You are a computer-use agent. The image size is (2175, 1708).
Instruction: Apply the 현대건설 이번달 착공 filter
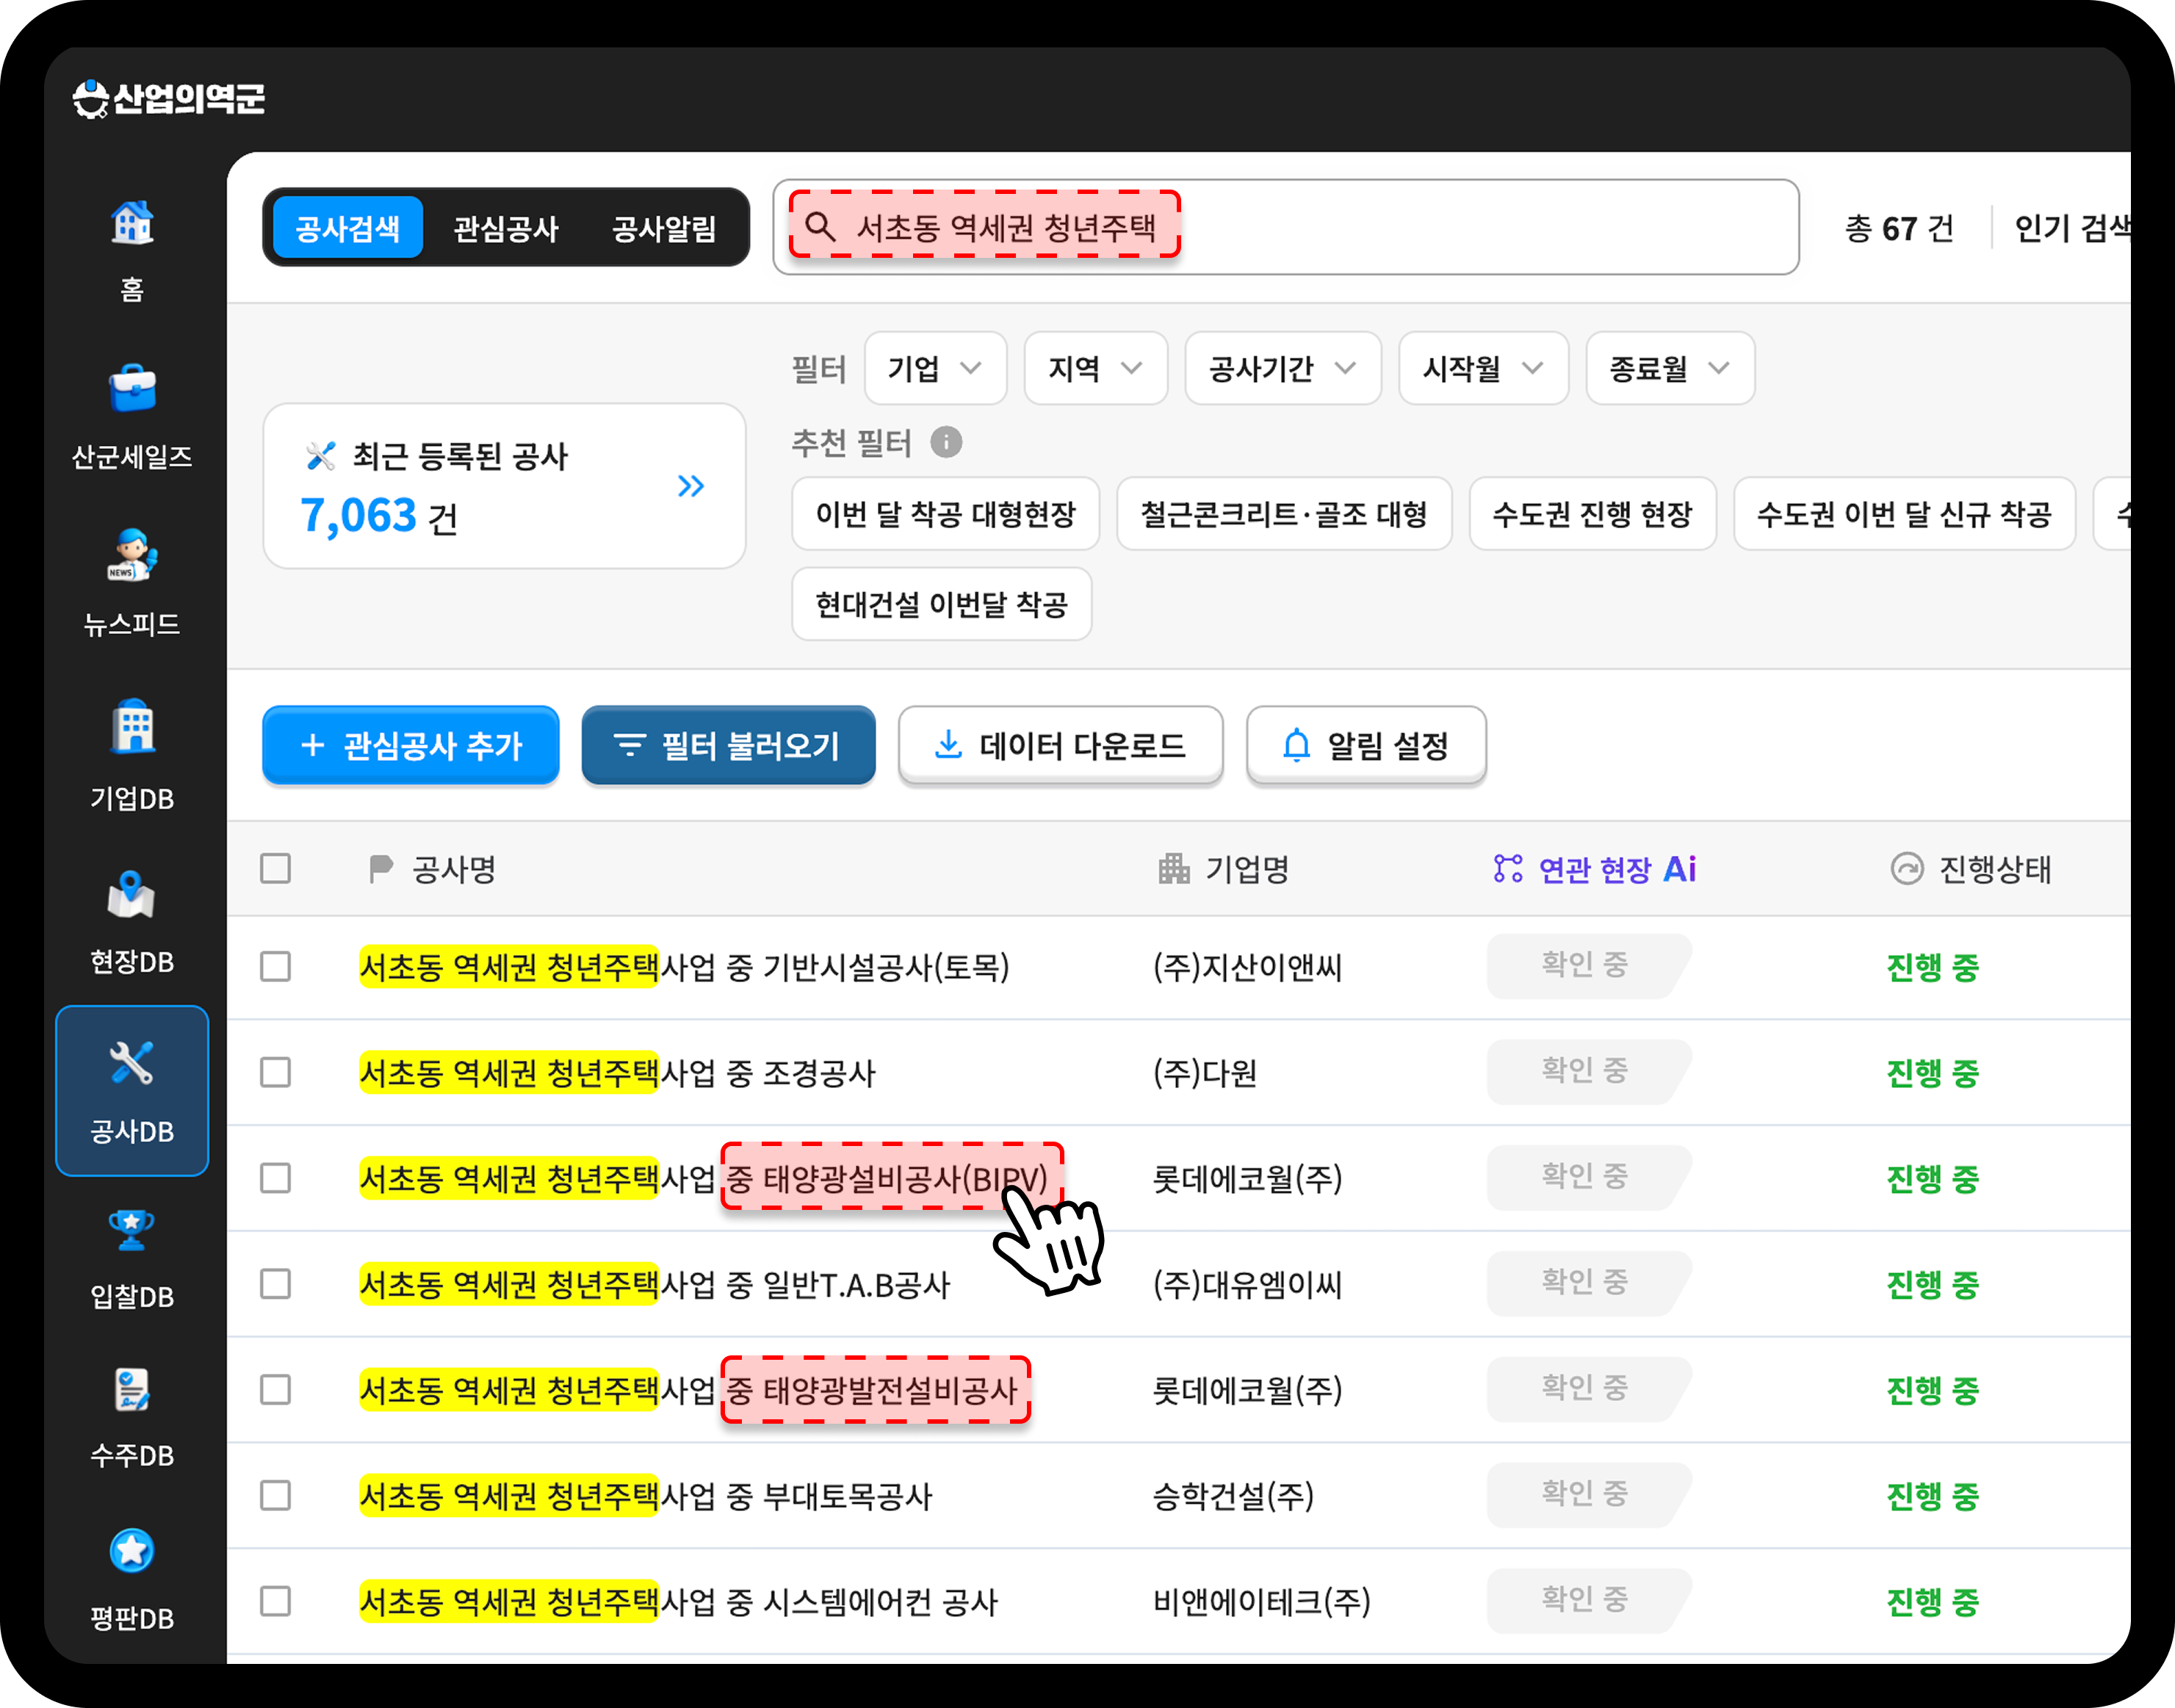941,604
